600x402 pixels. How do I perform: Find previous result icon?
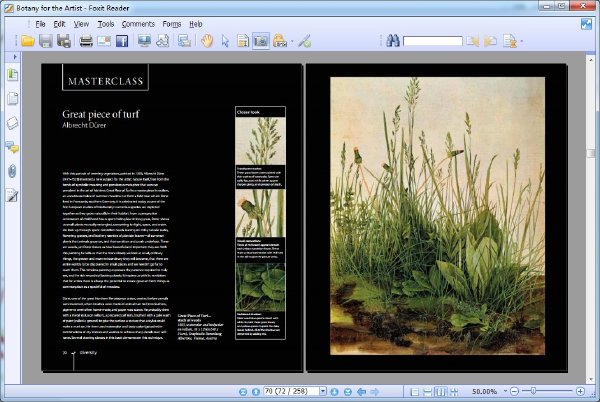tap(472, 41)
